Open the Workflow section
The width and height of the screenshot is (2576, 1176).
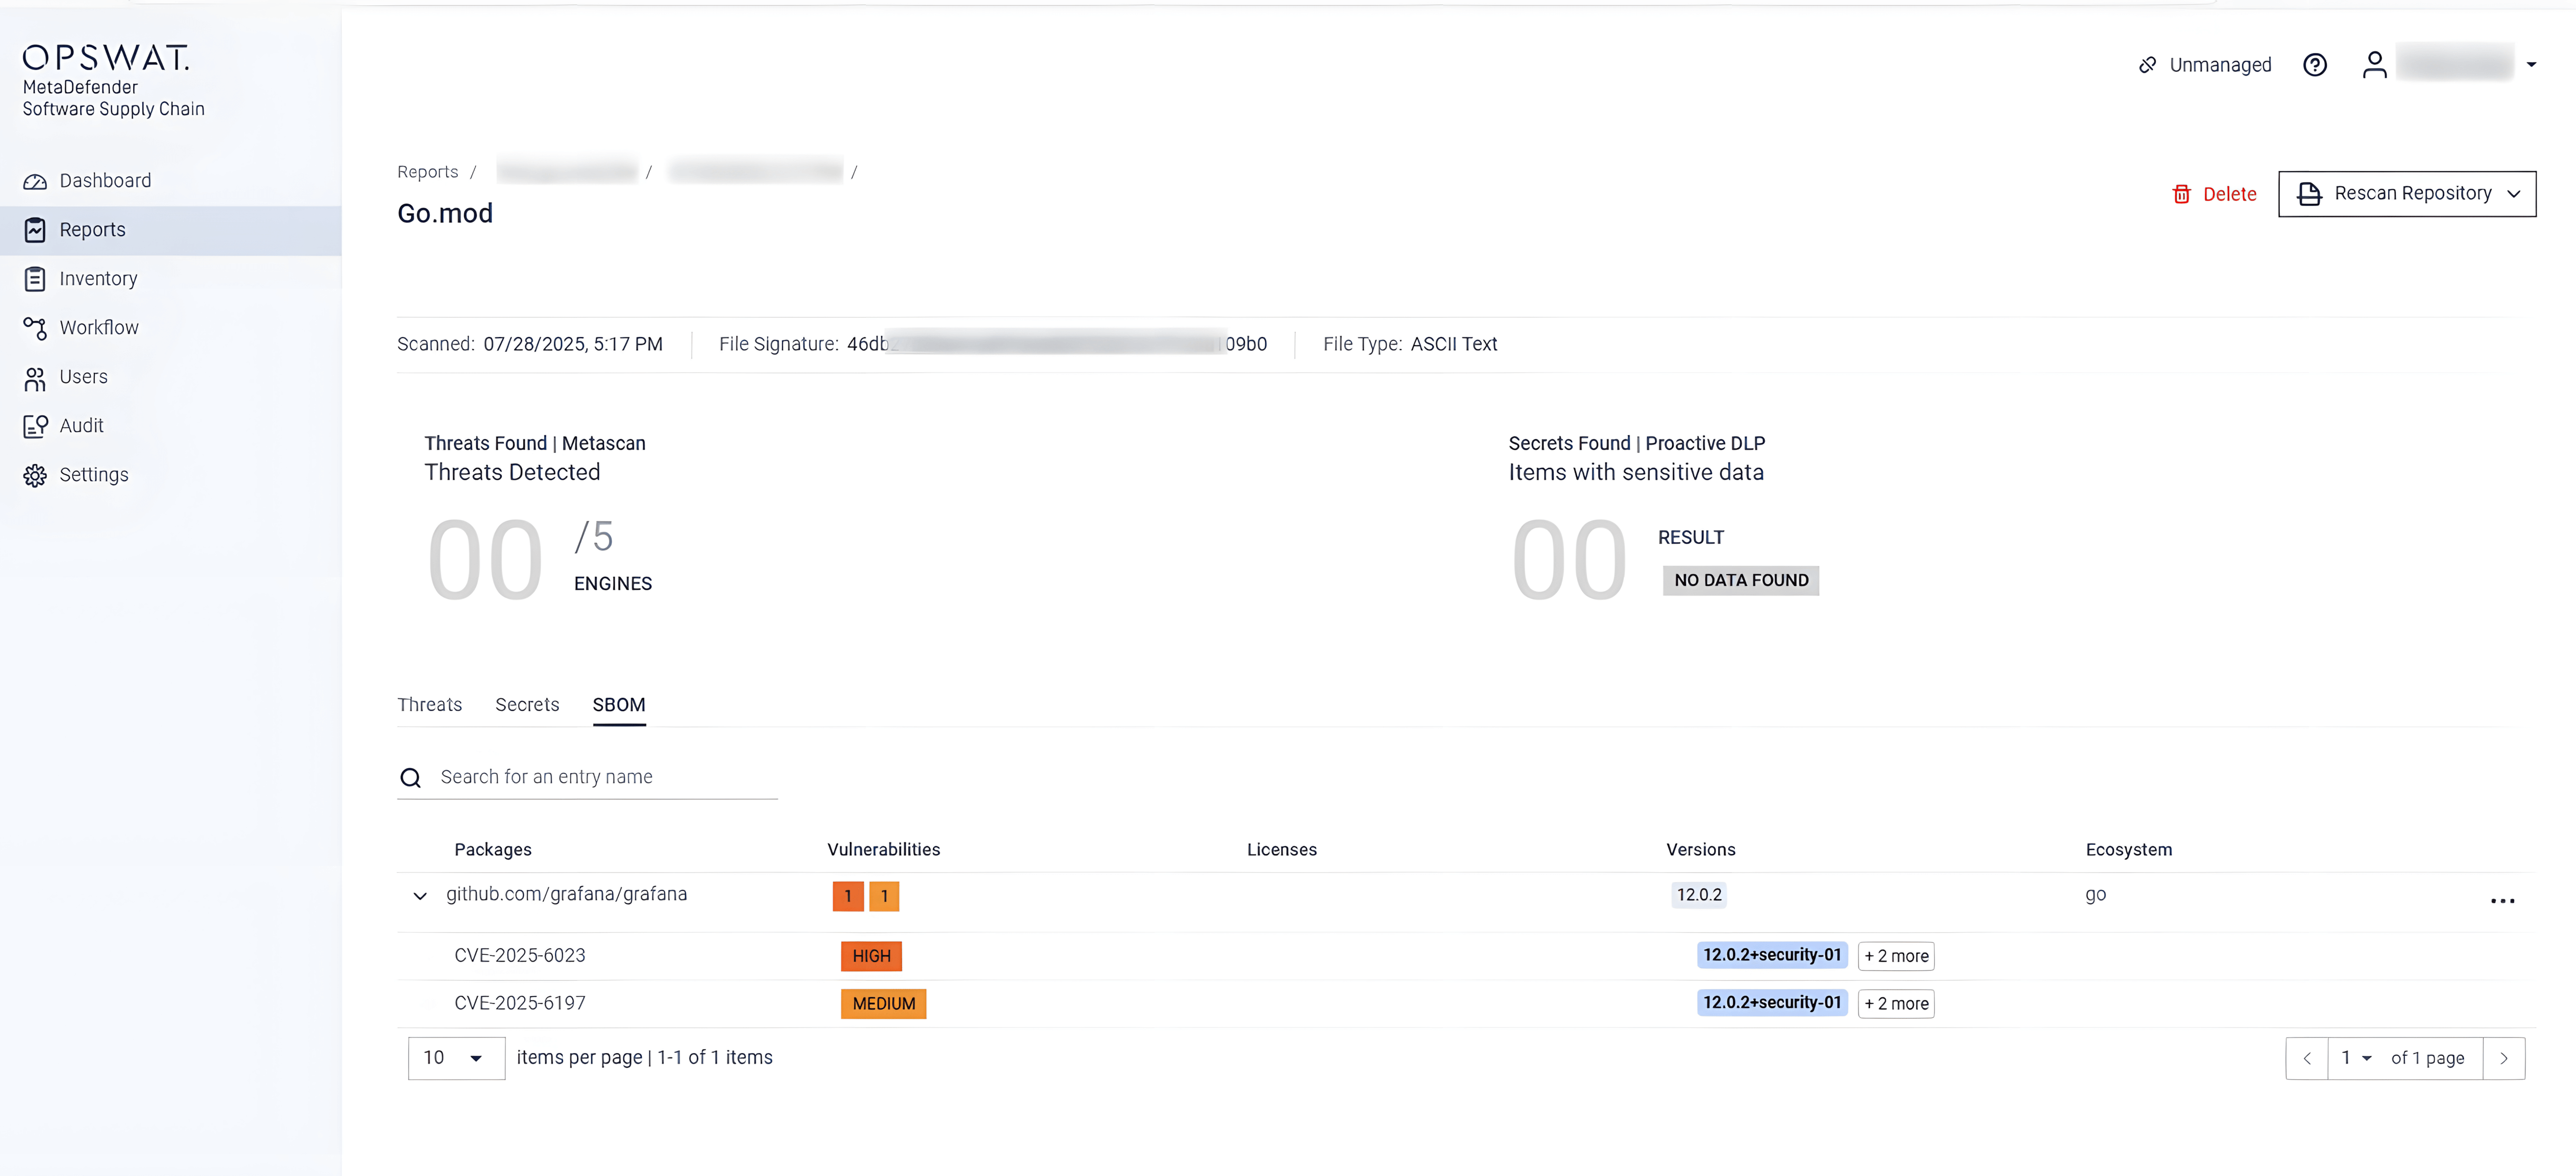[x=99, y=327]
